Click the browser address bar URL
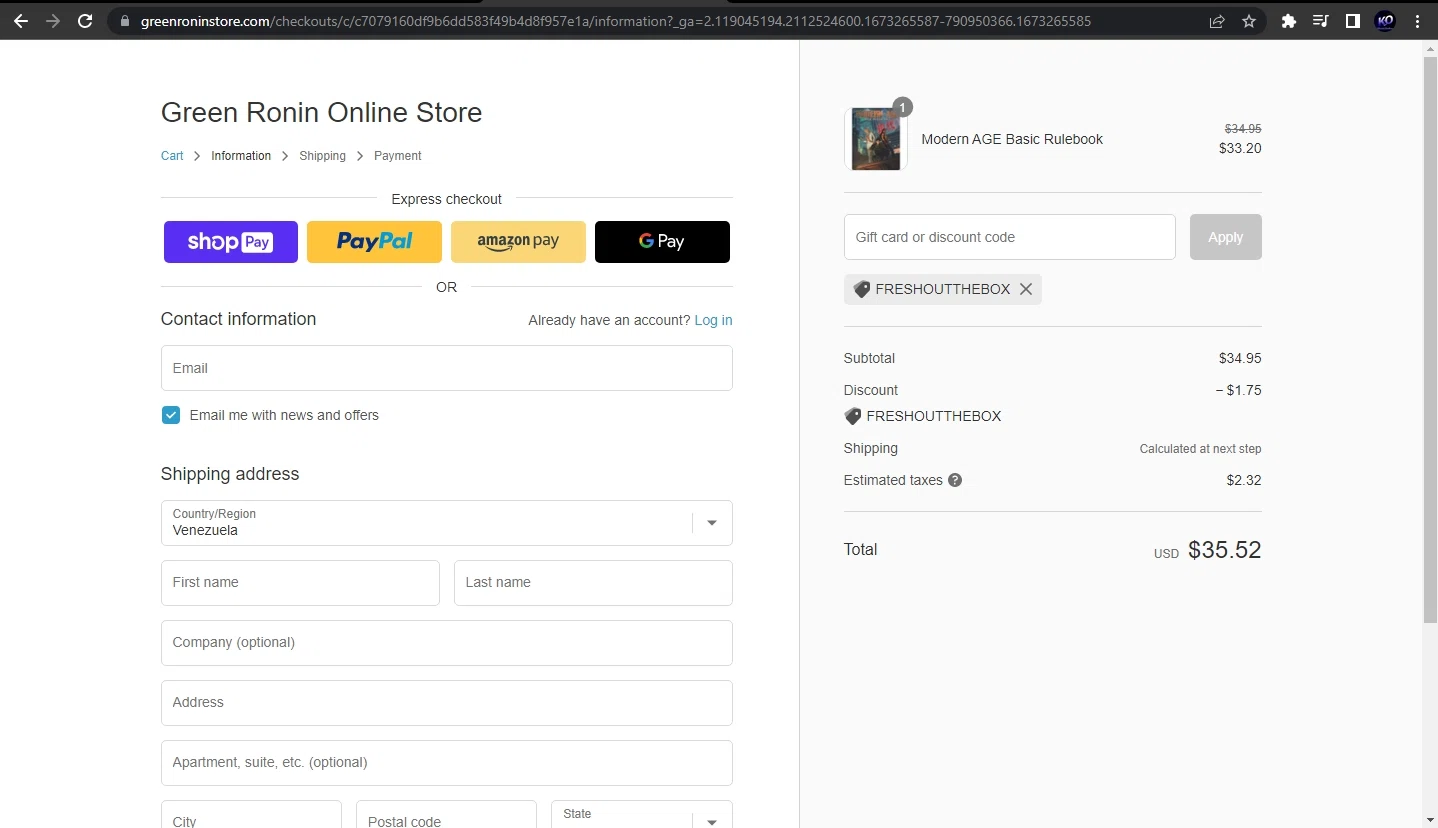This screenshot has height=828, width=1438. 616,21
